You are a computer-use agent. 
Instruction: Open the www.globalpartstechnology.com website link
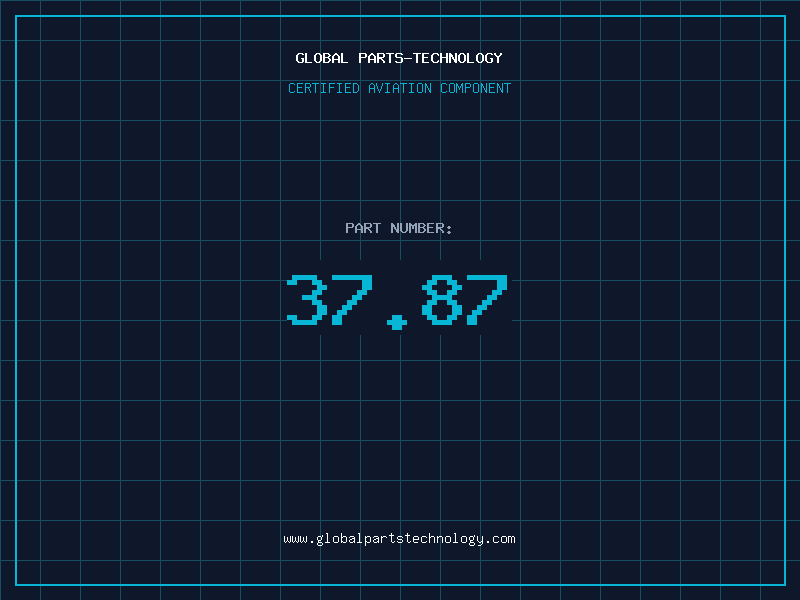[x=399, y=539]
